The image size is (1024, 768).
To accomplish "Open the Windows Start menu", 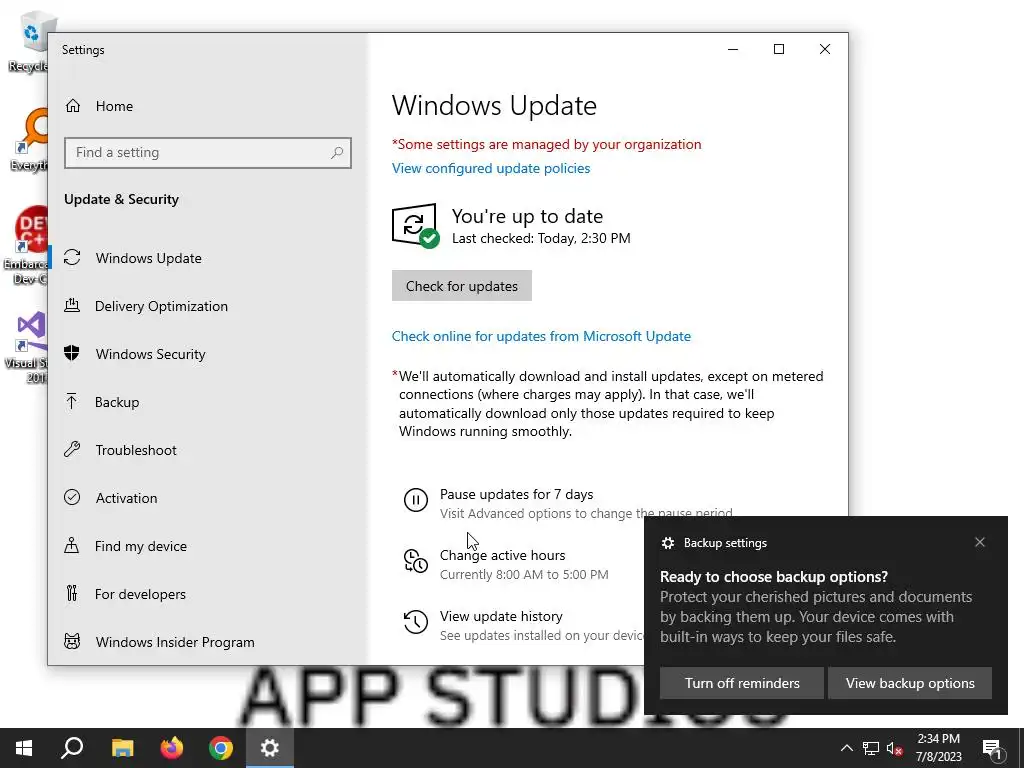I will [x=24, y=748].
